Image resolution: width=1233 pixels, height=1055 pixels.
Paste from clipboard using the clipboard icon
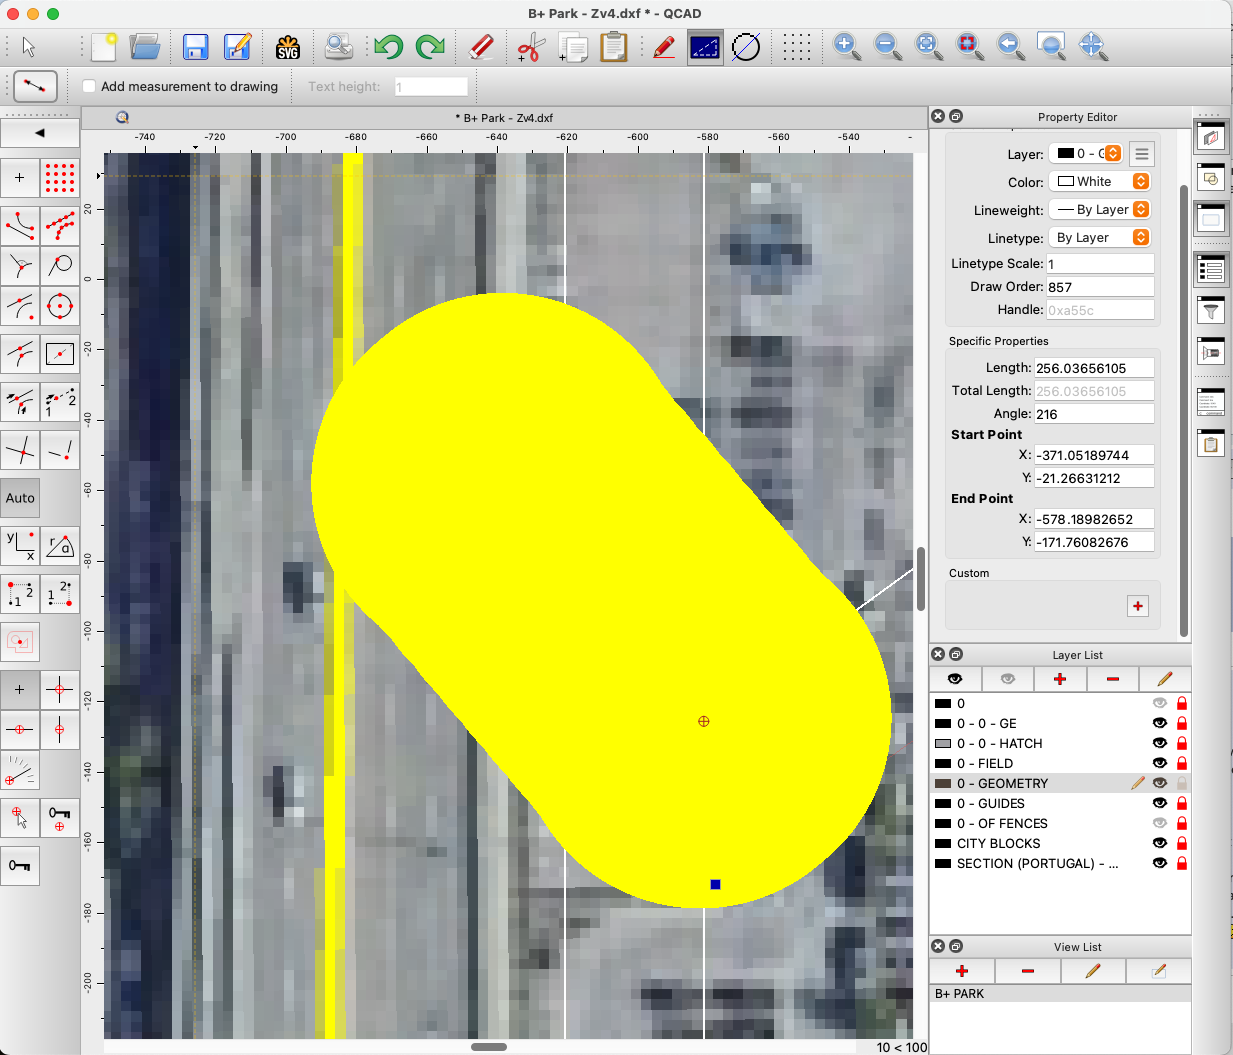click(613, 47)
